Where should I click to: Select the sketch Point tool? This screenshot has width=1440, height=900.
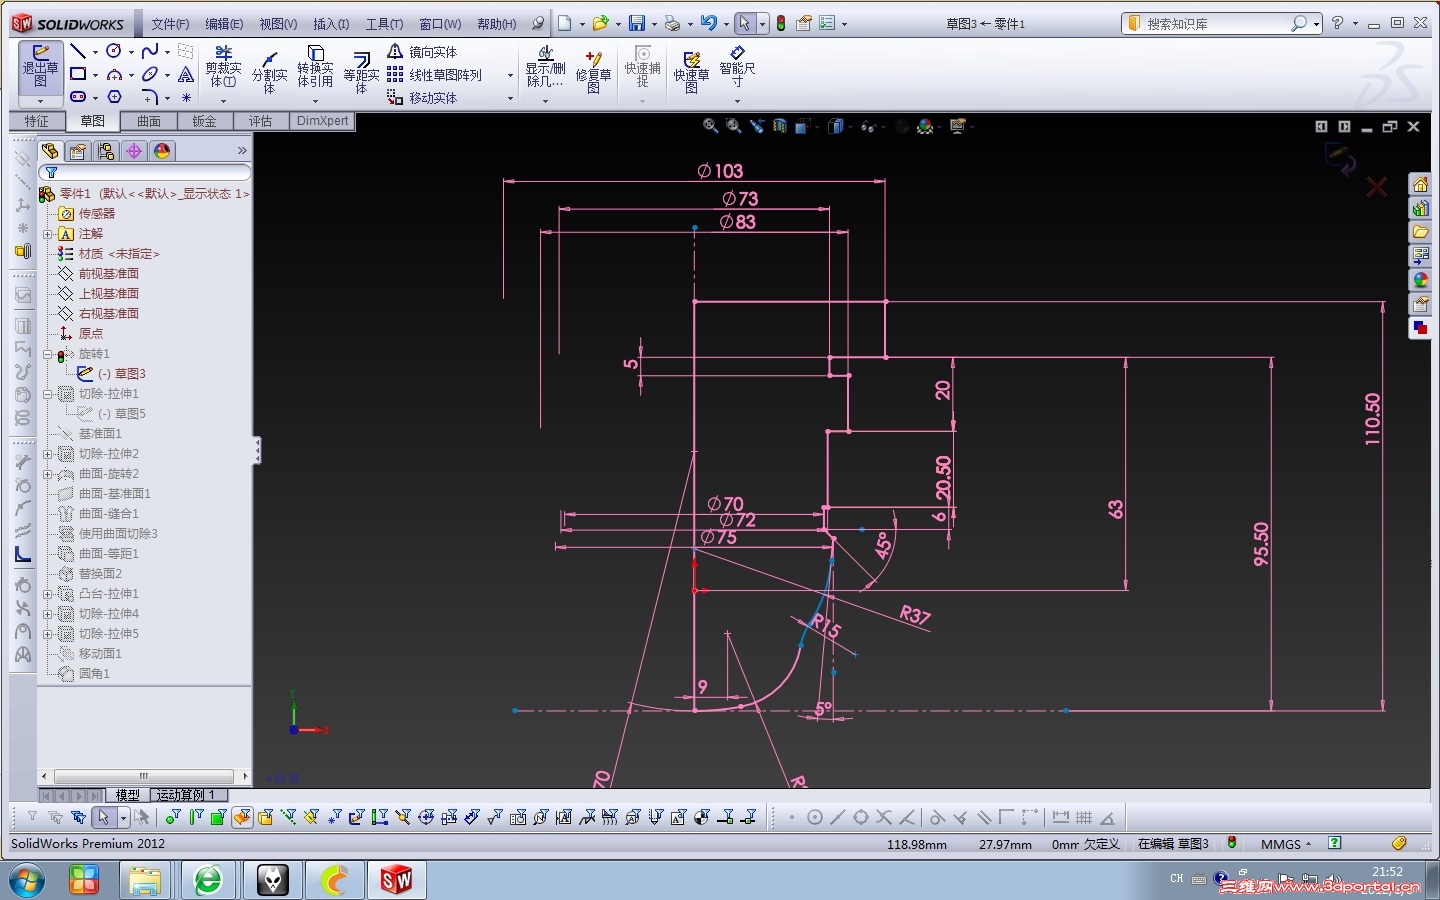click(x=186, y=97)
